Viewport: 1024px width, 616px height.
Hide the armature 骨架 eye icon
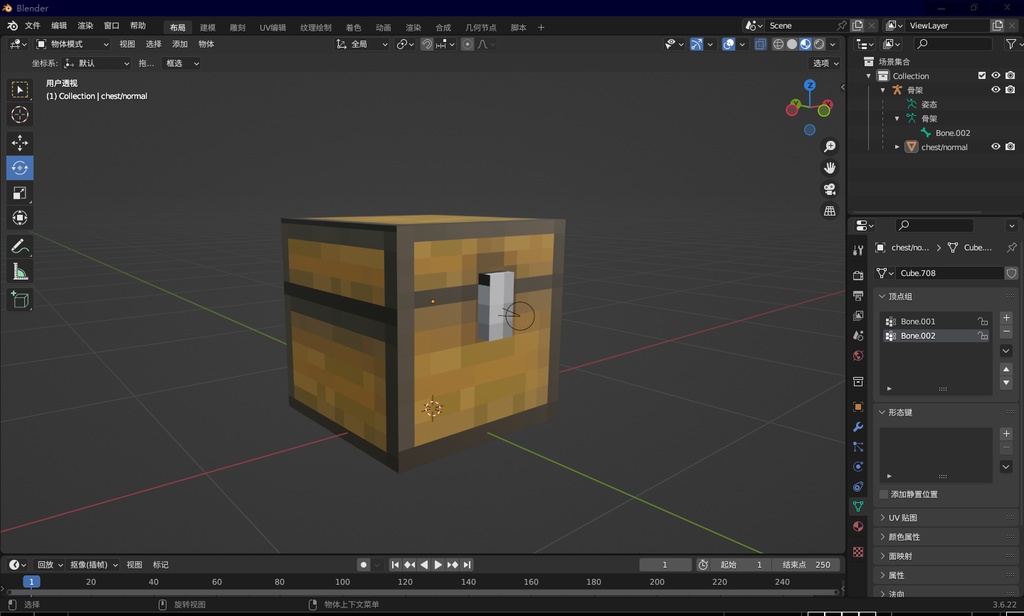[996, 90]
